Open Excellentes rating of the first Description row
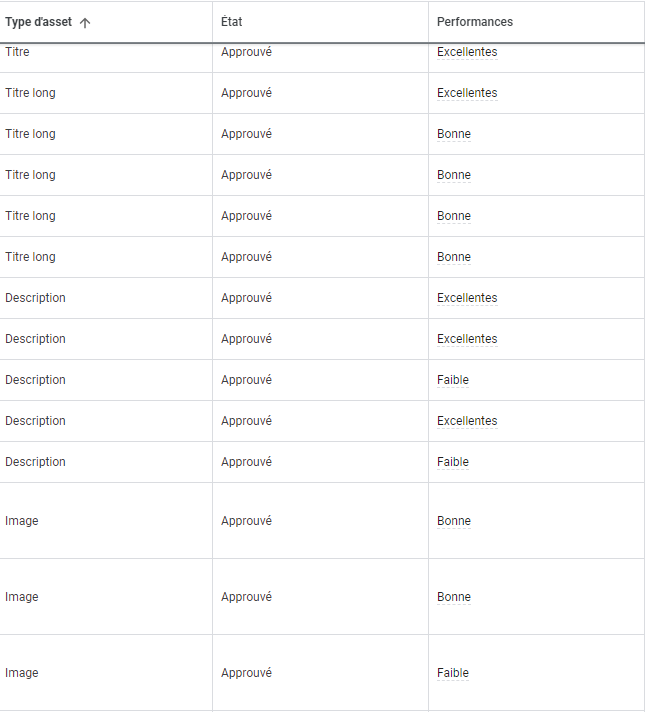The width and height of the screenshot is (645, 712). pyautogui.click(x=467, y=298)
